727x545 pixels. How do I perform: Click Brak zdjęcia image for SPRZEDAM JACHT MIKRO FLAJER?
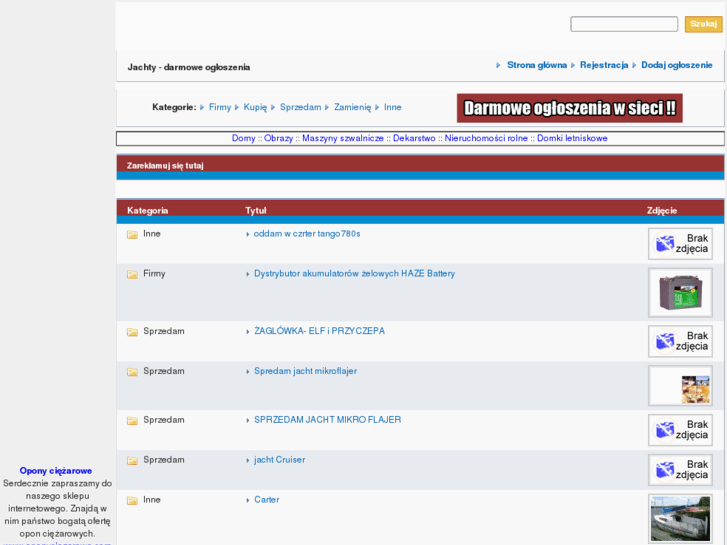(680, 430)
